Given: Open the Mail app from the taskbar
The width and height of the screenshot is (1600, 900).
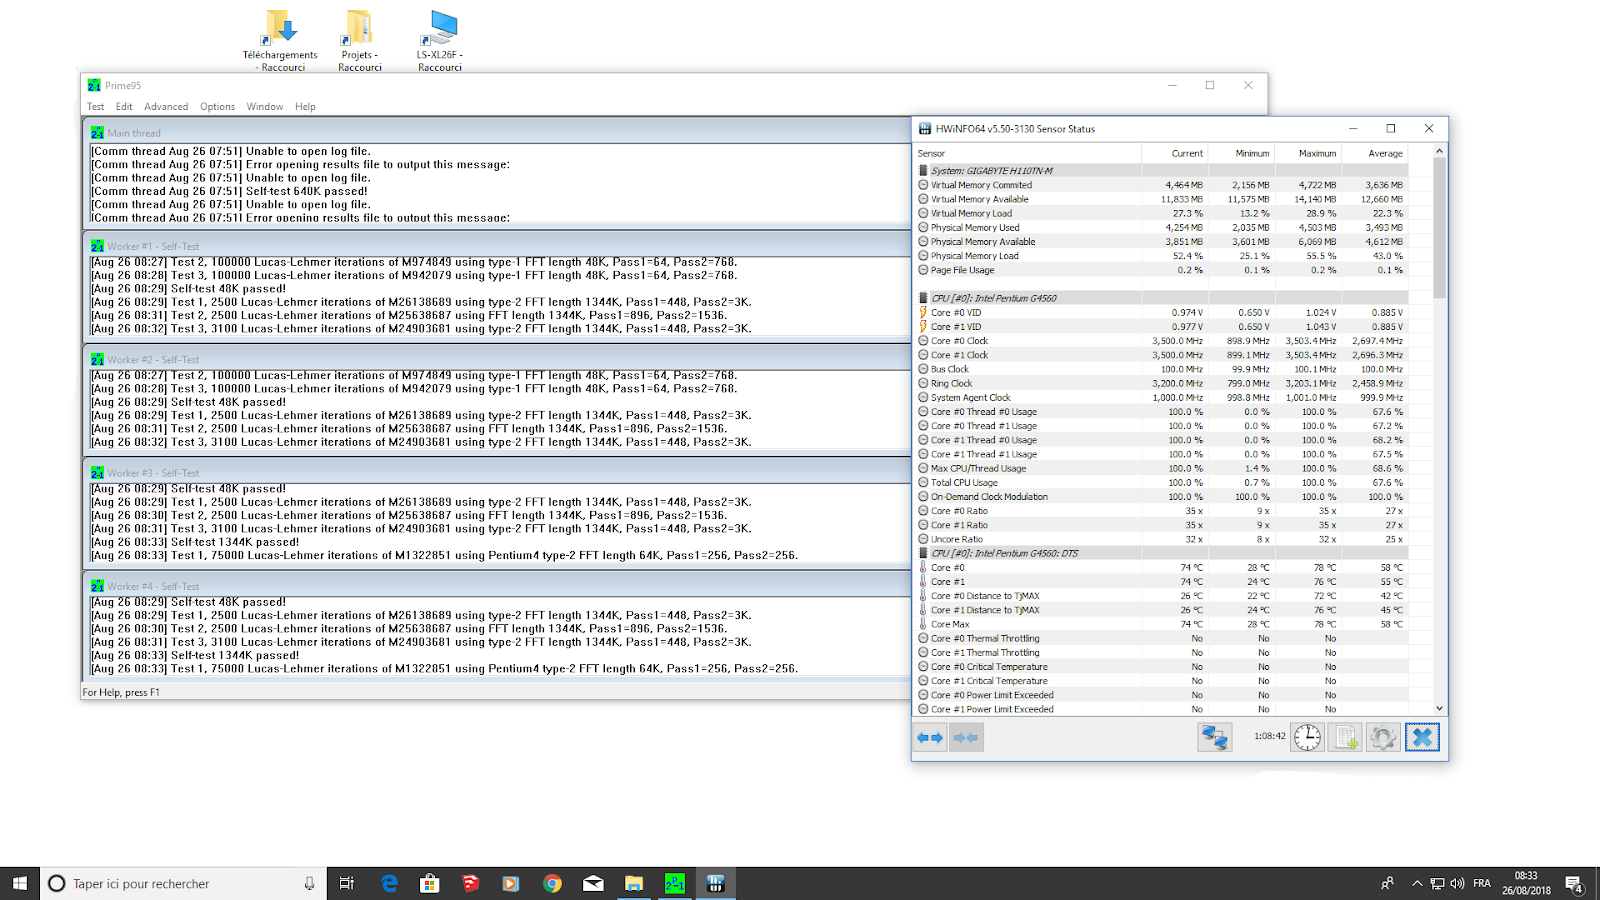Looking at the screenshot, I should 593,883.
